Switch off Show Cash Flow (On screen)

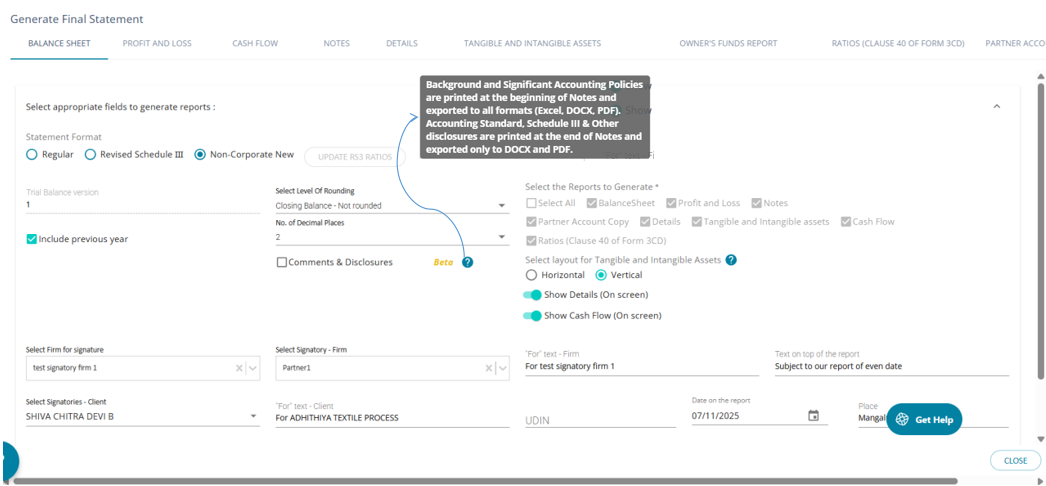(532, 316)
